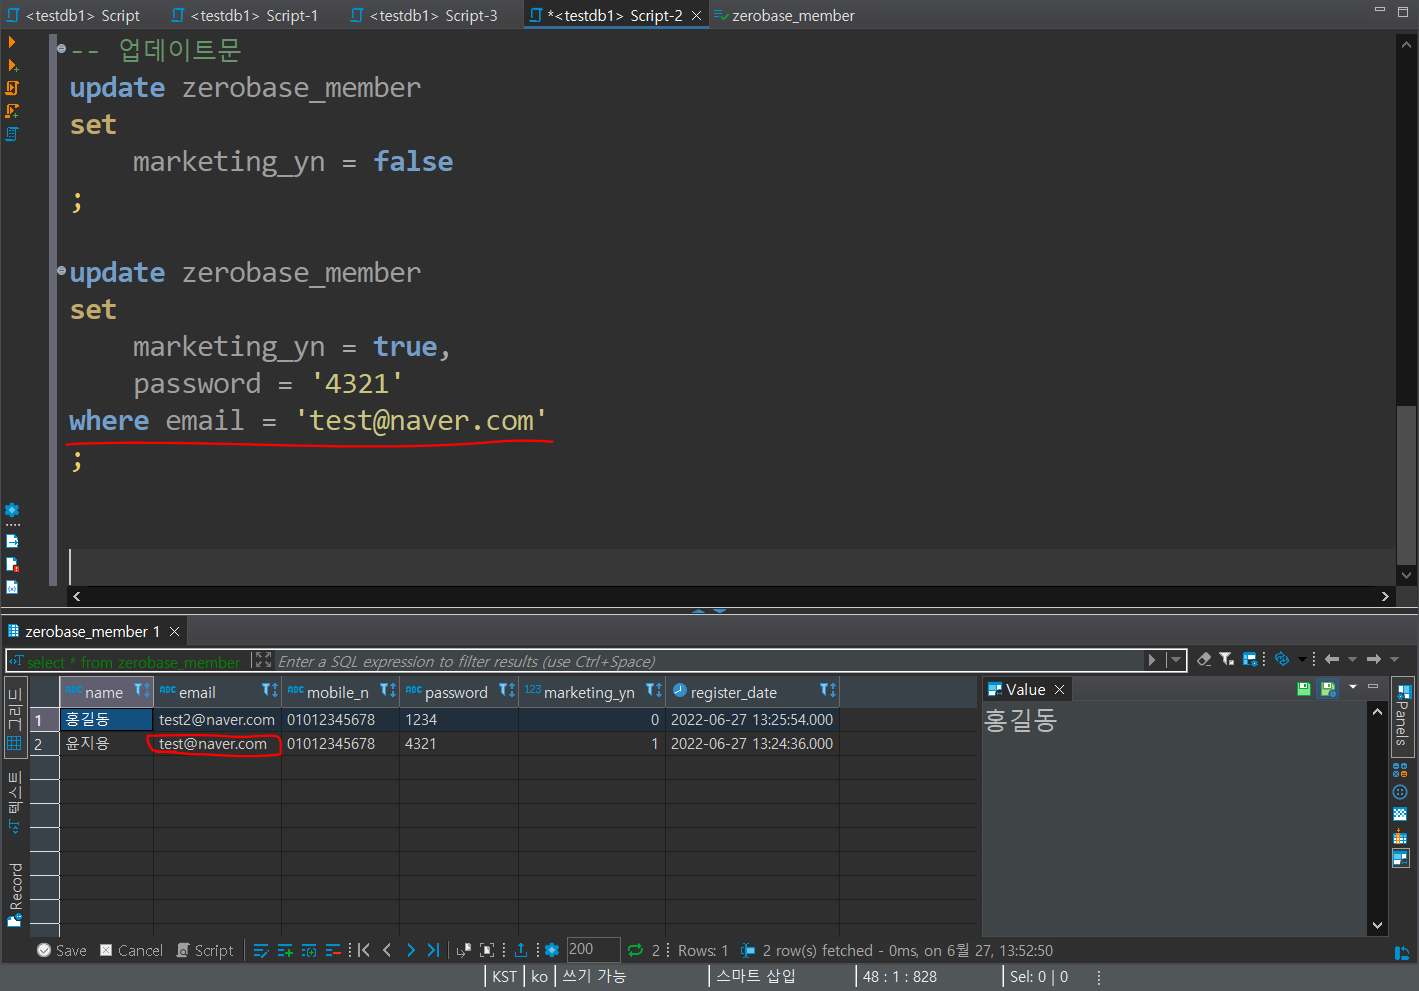Open refresh options black dropdown arrow
Viewport: 1419px width, 991px height.
1301,659
